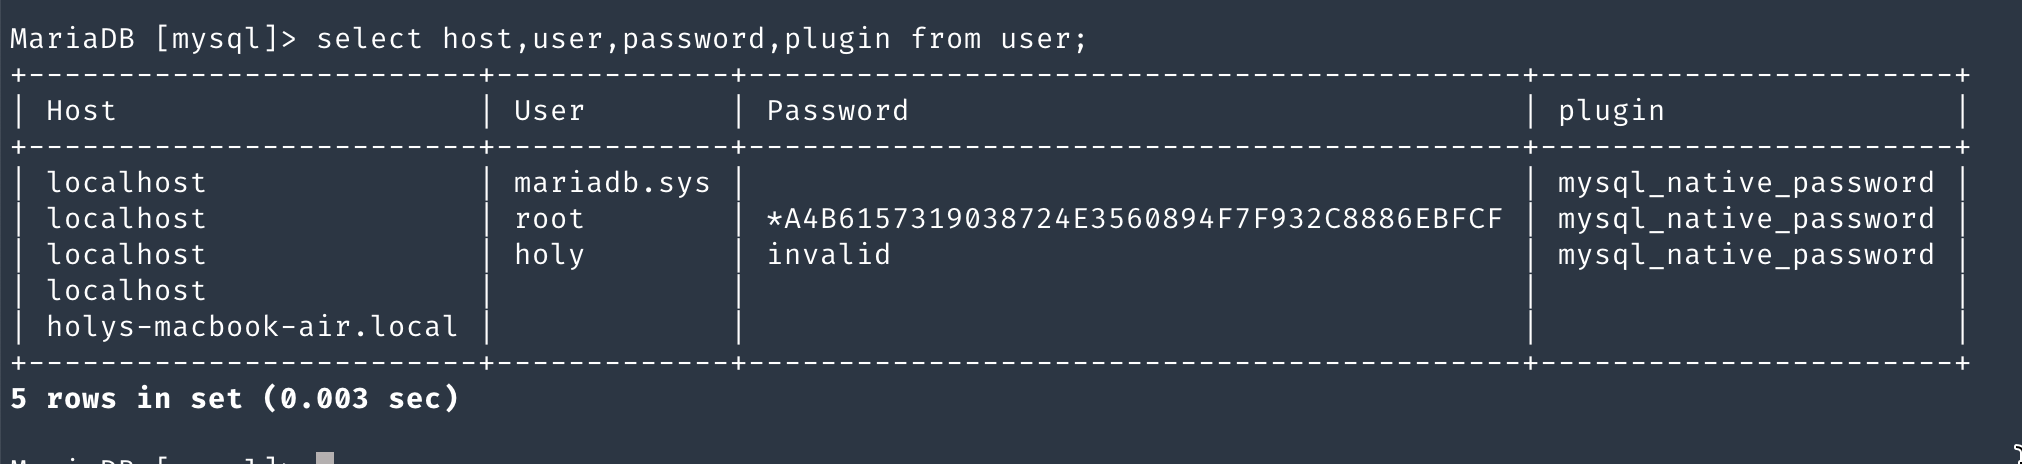Click the Password column header

pos(837,111)
